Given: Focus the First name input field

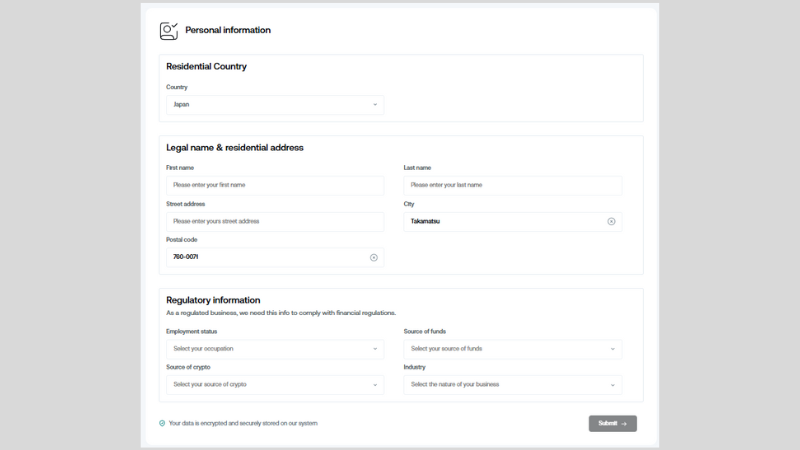Looking at the screenshot, I should tap(275, 185).
